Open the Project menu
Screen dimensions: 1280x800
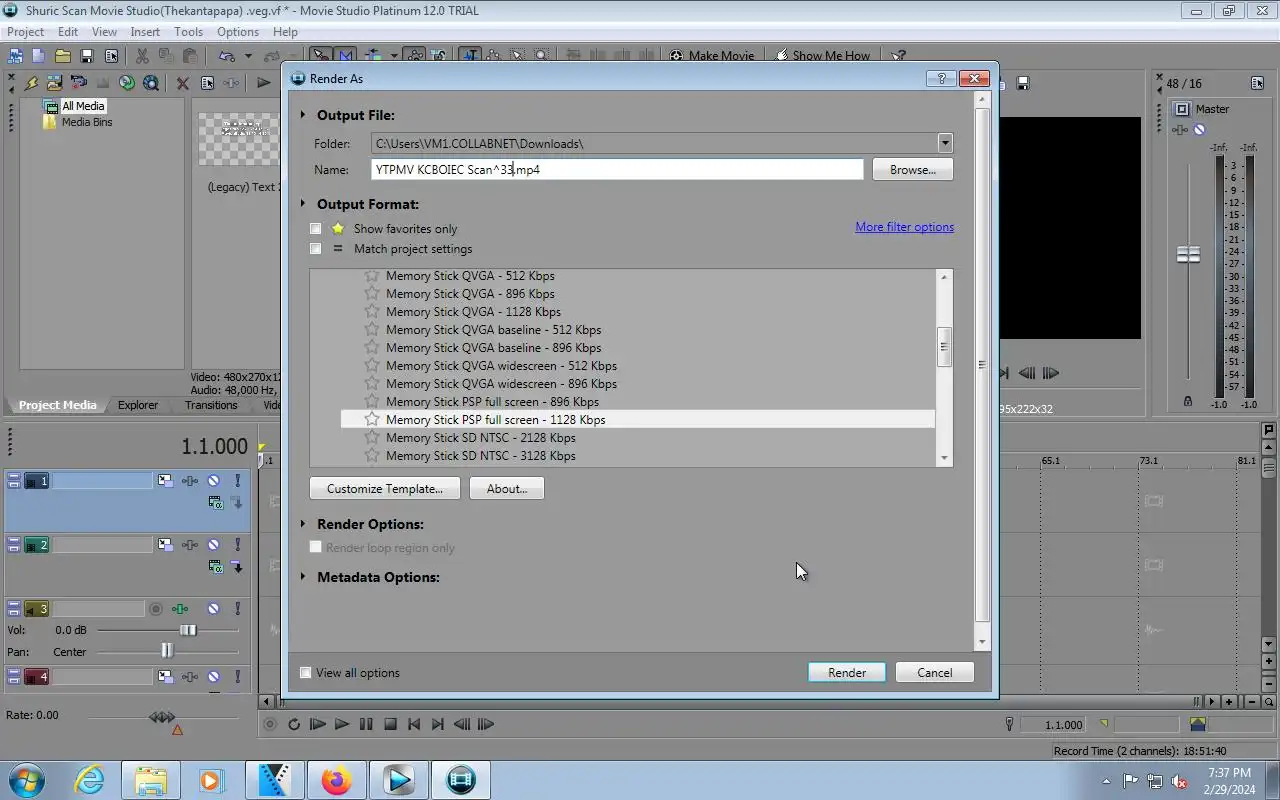click(x=26, y=32)
